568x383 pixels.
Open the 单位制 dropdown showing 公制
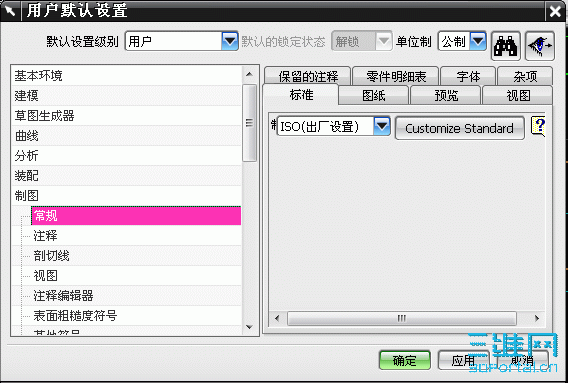[x=462, y=41]
